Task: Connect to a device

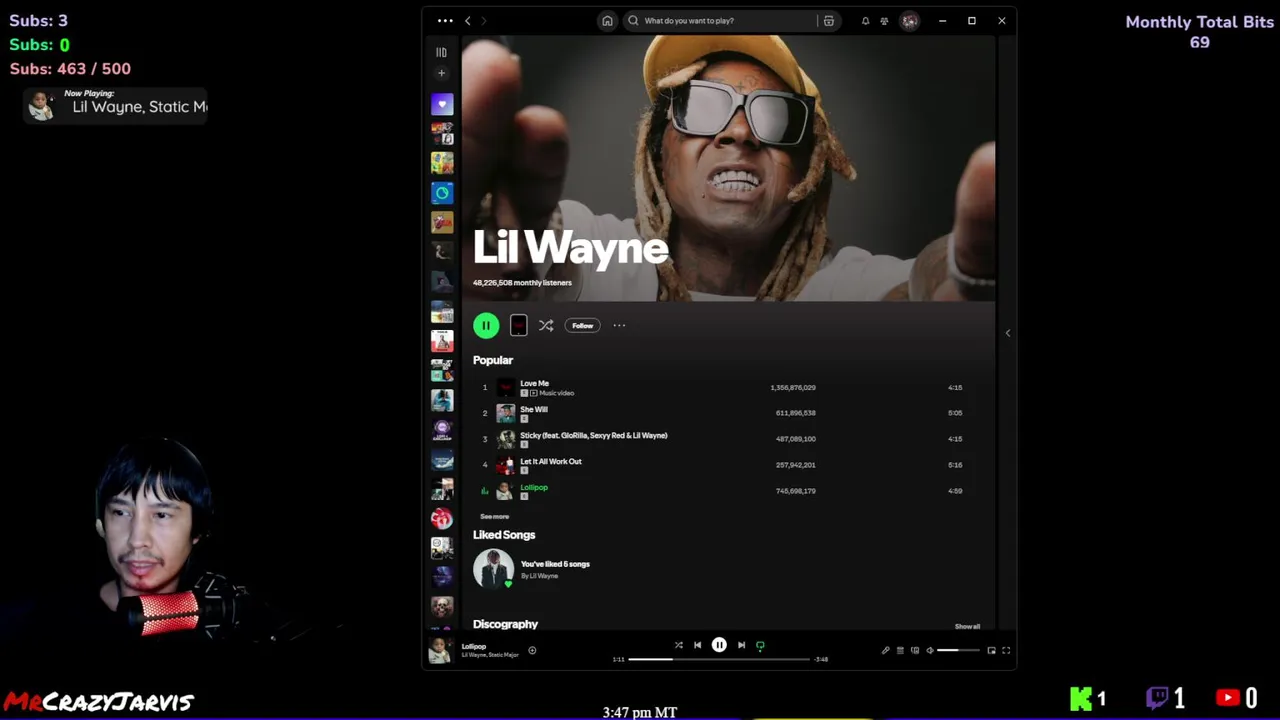Action: pyautogui.click(x=915, y=650)
